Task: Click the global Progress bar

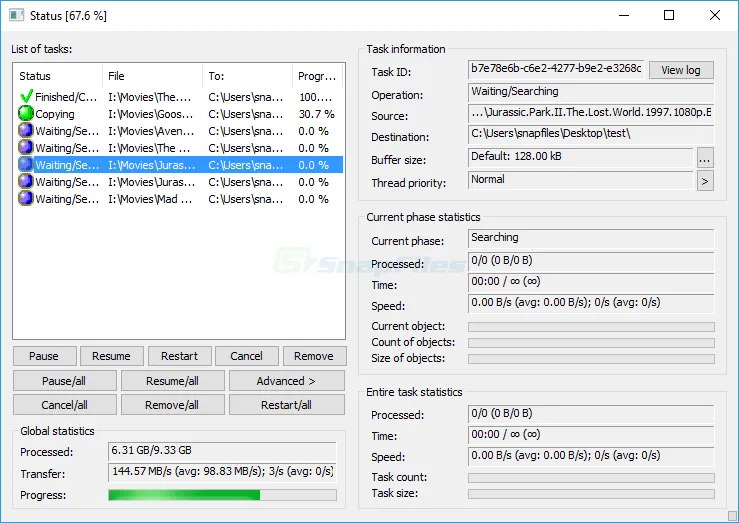Action: pyautogui.click(x=222, y=495)
